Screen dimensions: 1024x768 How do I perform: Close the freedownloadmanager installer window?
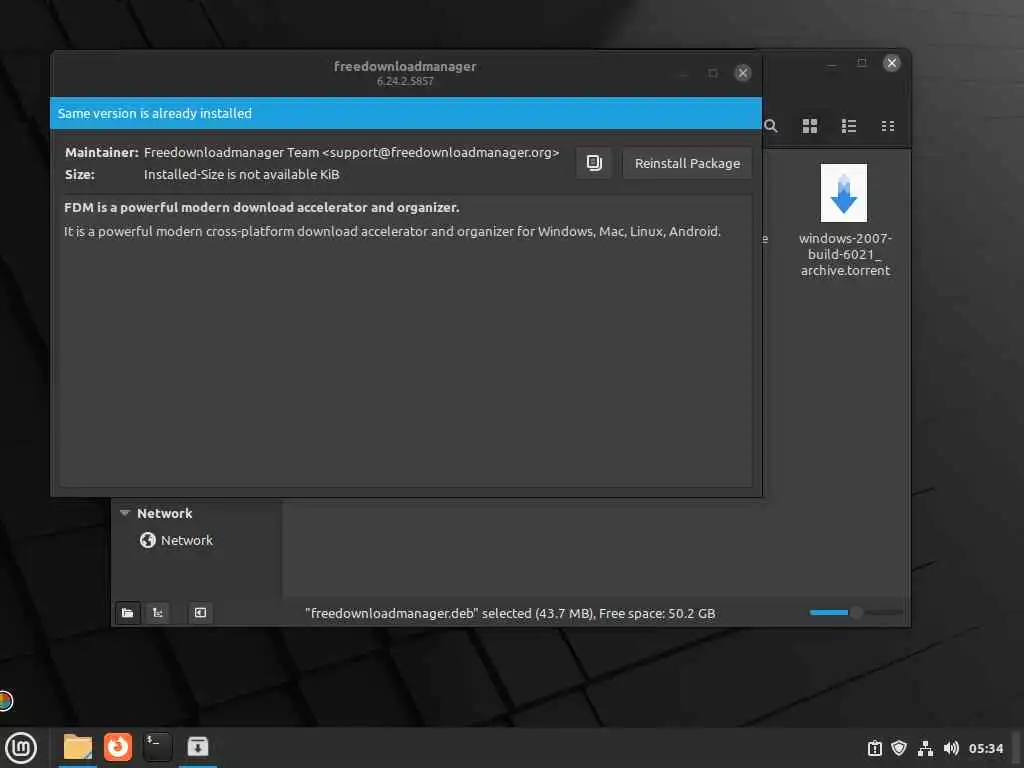(743, 73)
